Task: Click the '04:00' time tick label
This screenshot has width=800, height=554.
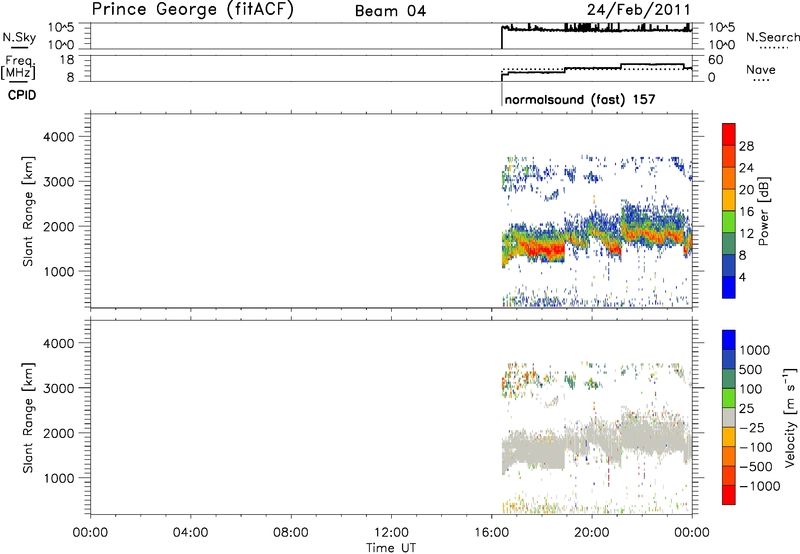Action: 191,533
